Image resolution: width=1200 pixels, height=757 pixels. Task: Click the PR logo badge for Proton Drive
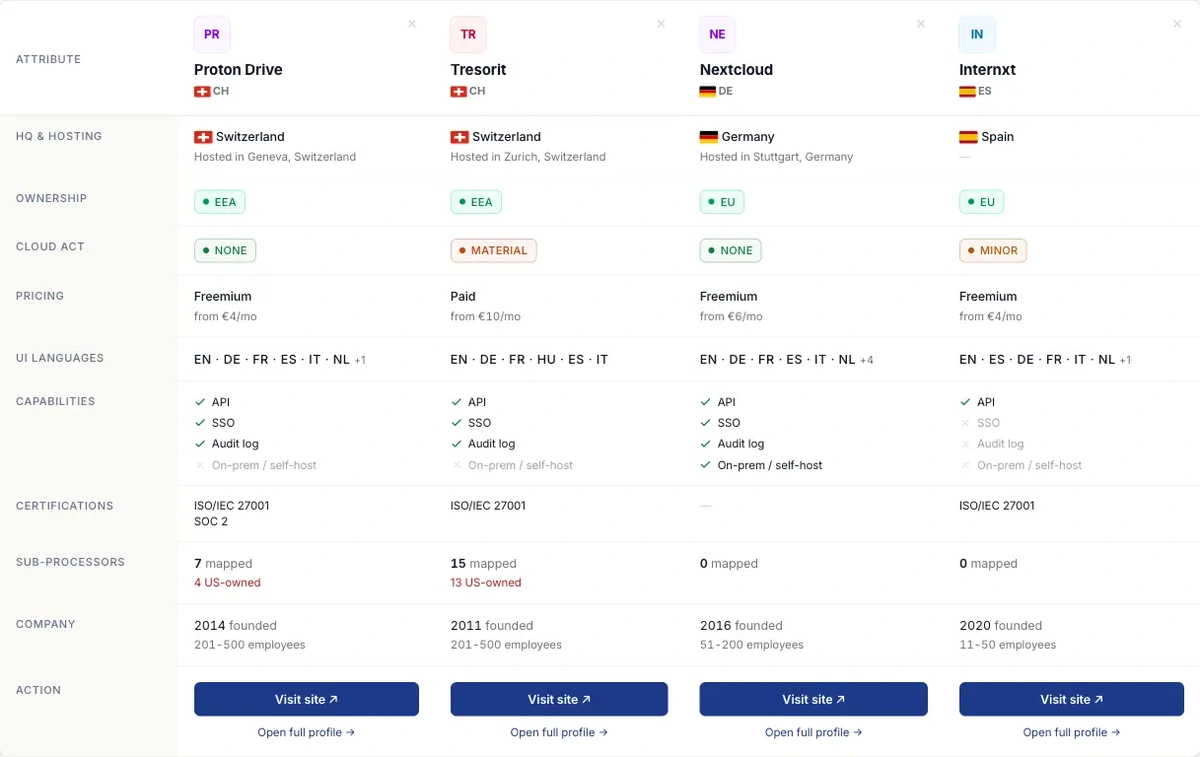pos(212,34)
